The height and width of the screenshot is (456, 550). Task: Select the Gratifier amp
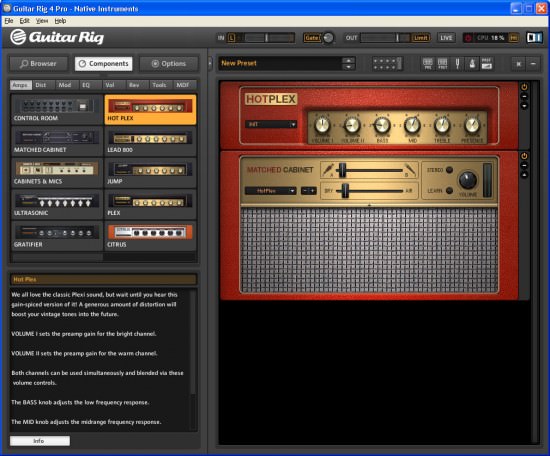click(57, 236)
